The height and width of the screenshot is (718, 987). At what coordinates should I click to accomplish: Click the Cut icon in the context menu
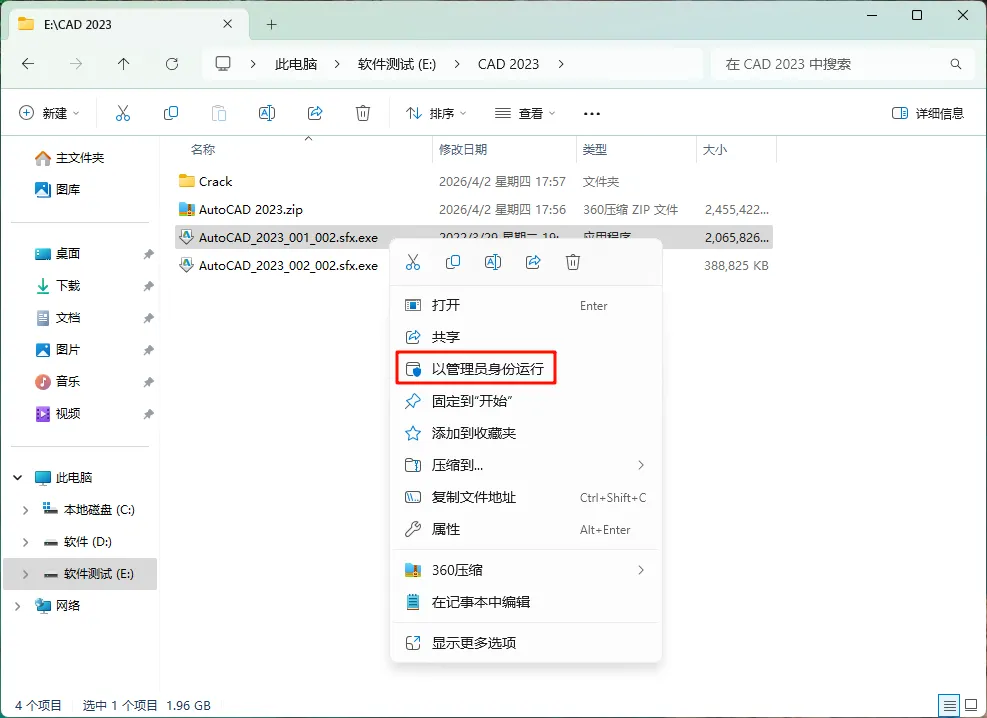[x=413, y=262]
